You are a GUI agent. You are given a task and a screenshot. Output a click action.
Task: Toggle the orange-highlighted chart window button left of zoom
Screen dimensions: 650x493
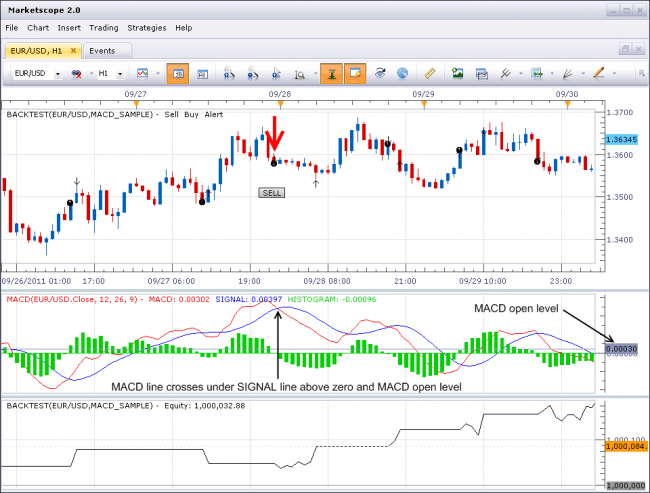pyautogui.click(x=178, y=74)
